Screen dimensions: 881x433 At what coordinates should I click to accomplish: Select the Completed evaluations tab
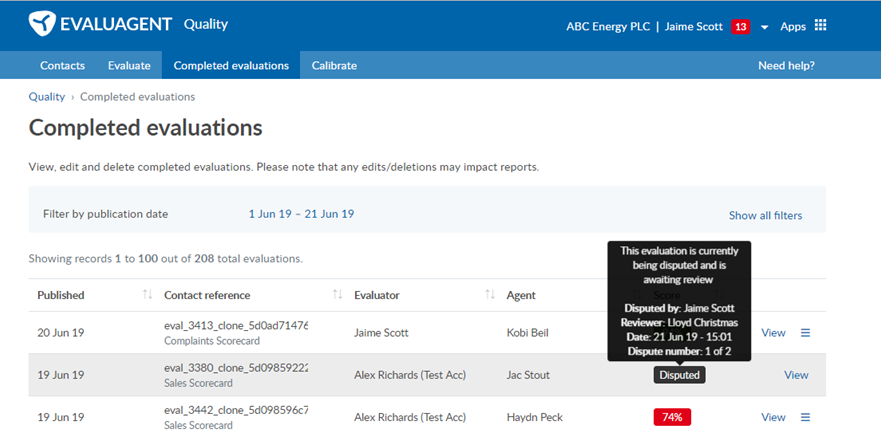coord(231,66)
